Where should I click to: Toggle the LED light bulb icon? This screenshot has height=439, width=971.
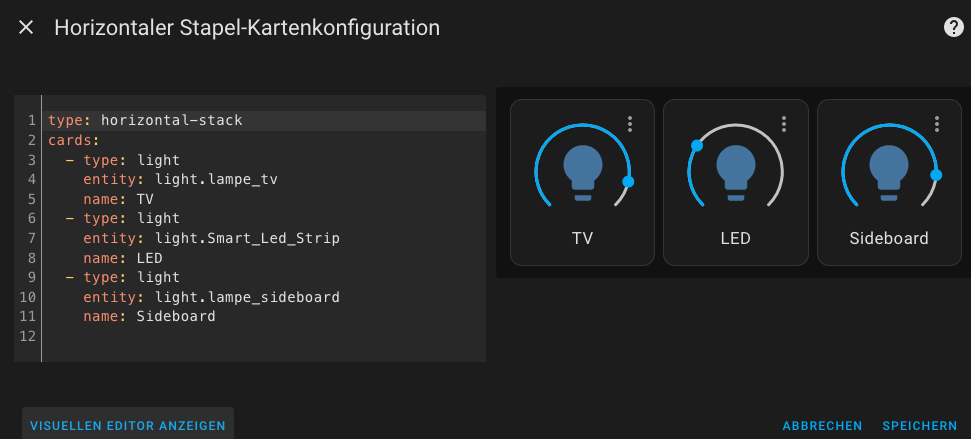736,172
